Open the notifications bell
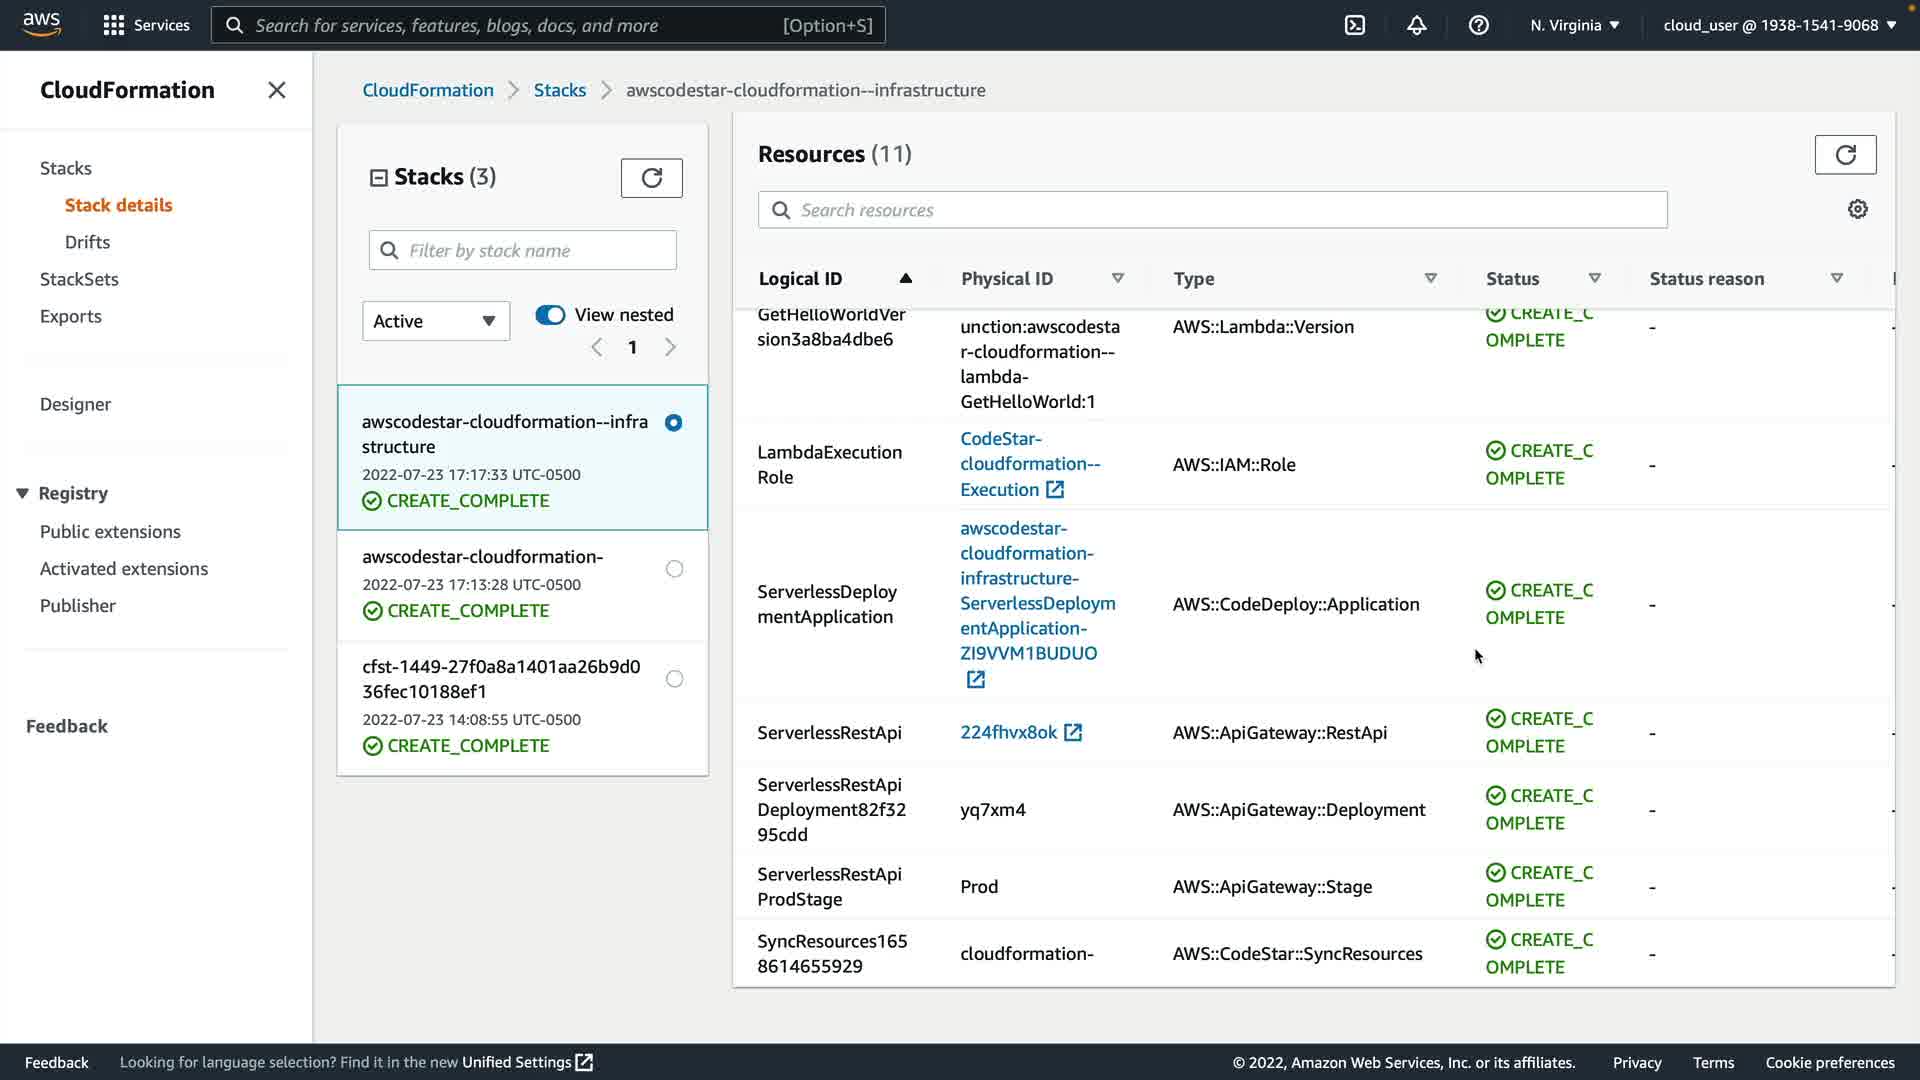 (x=1416, y=25)
